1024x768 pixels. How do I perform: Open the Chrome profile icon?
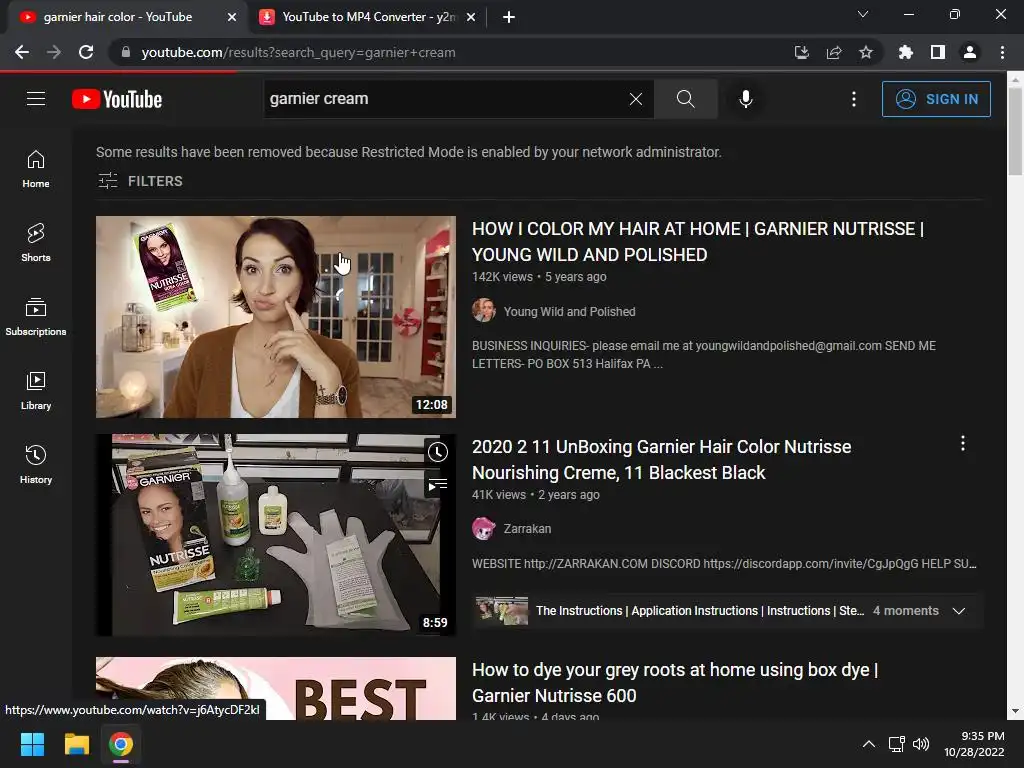(970, 52)
